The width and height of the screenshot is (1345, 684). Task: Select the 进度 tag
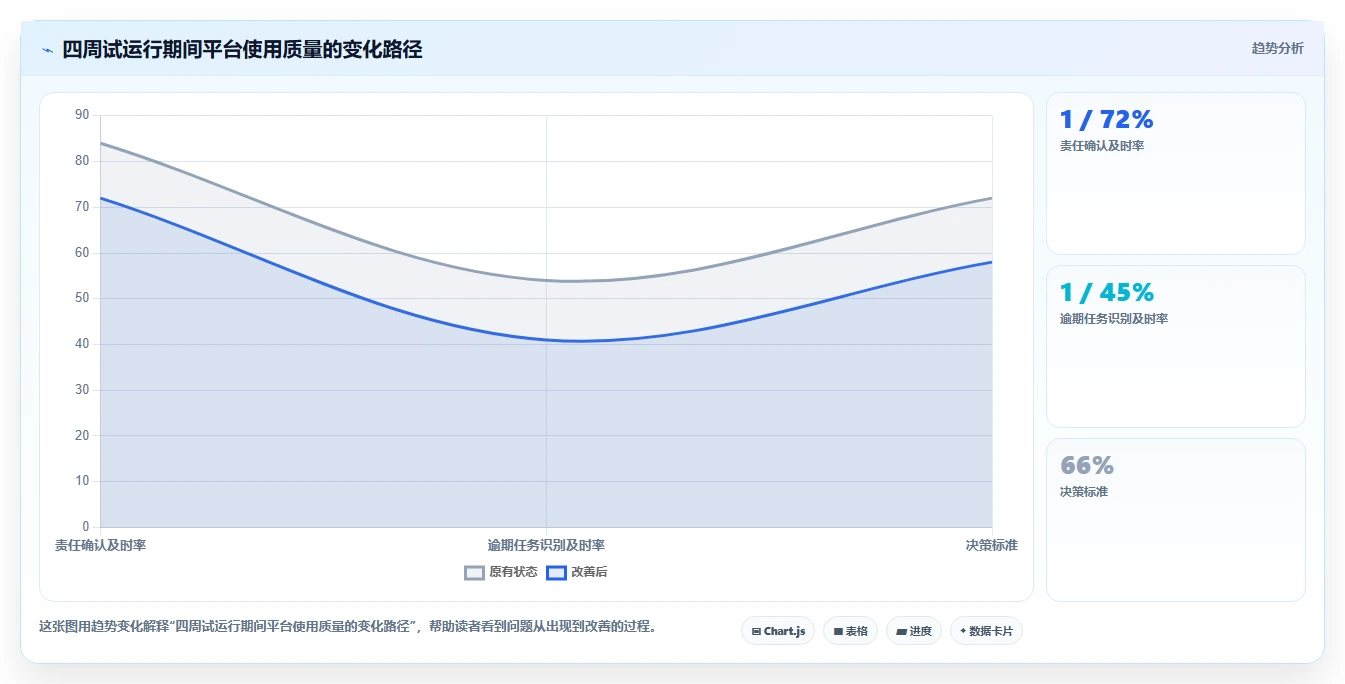click(x=913, y=631)
